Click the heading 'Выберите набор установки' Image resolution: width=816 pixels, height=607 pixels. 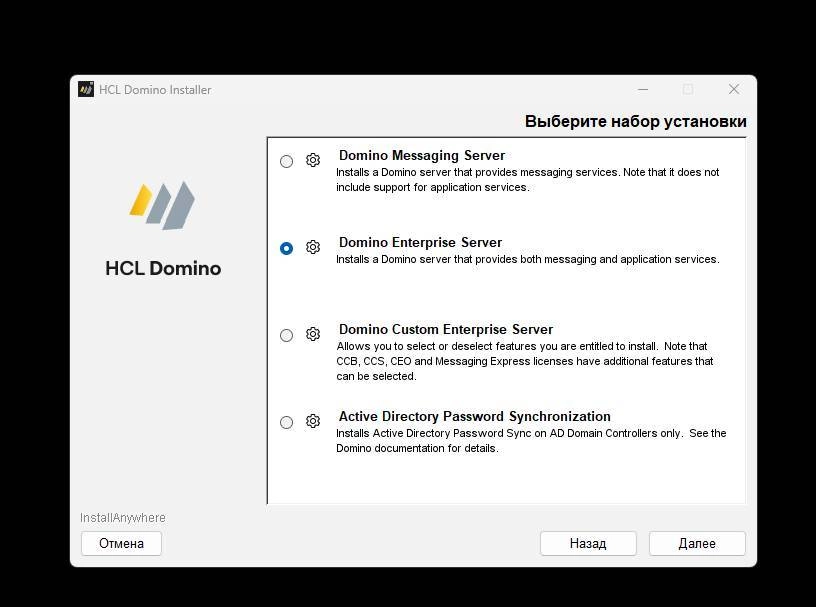(635, 121)
